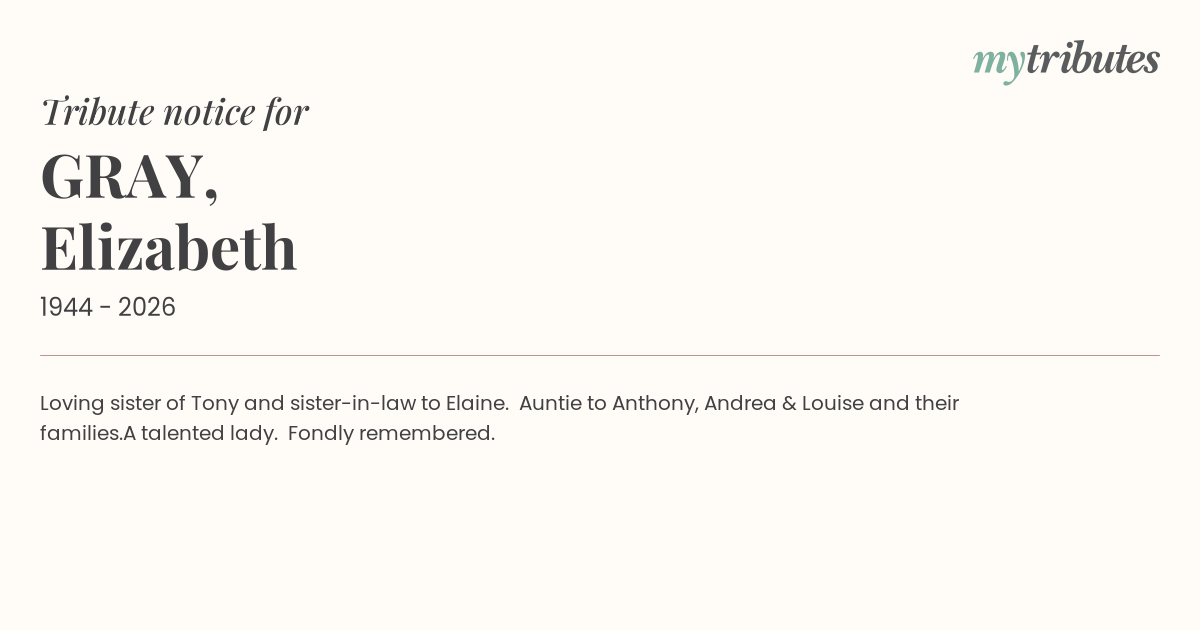Click the green "my" part of the logo

tap(998, 62)
